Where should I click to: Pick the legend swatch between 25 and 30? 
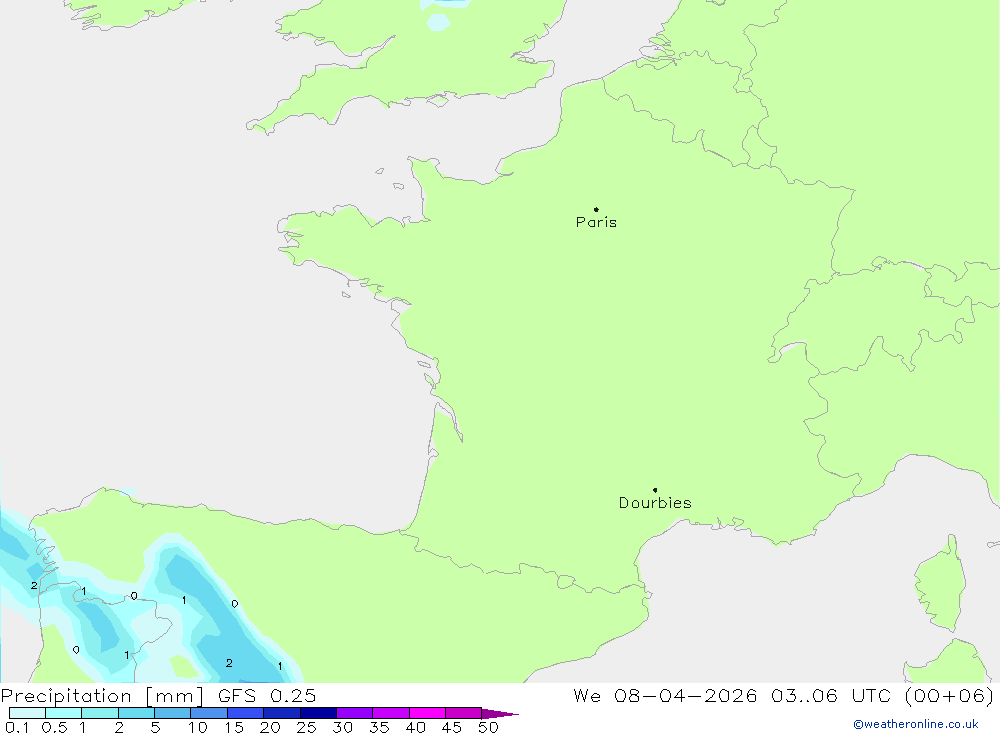tap(318, 713)
